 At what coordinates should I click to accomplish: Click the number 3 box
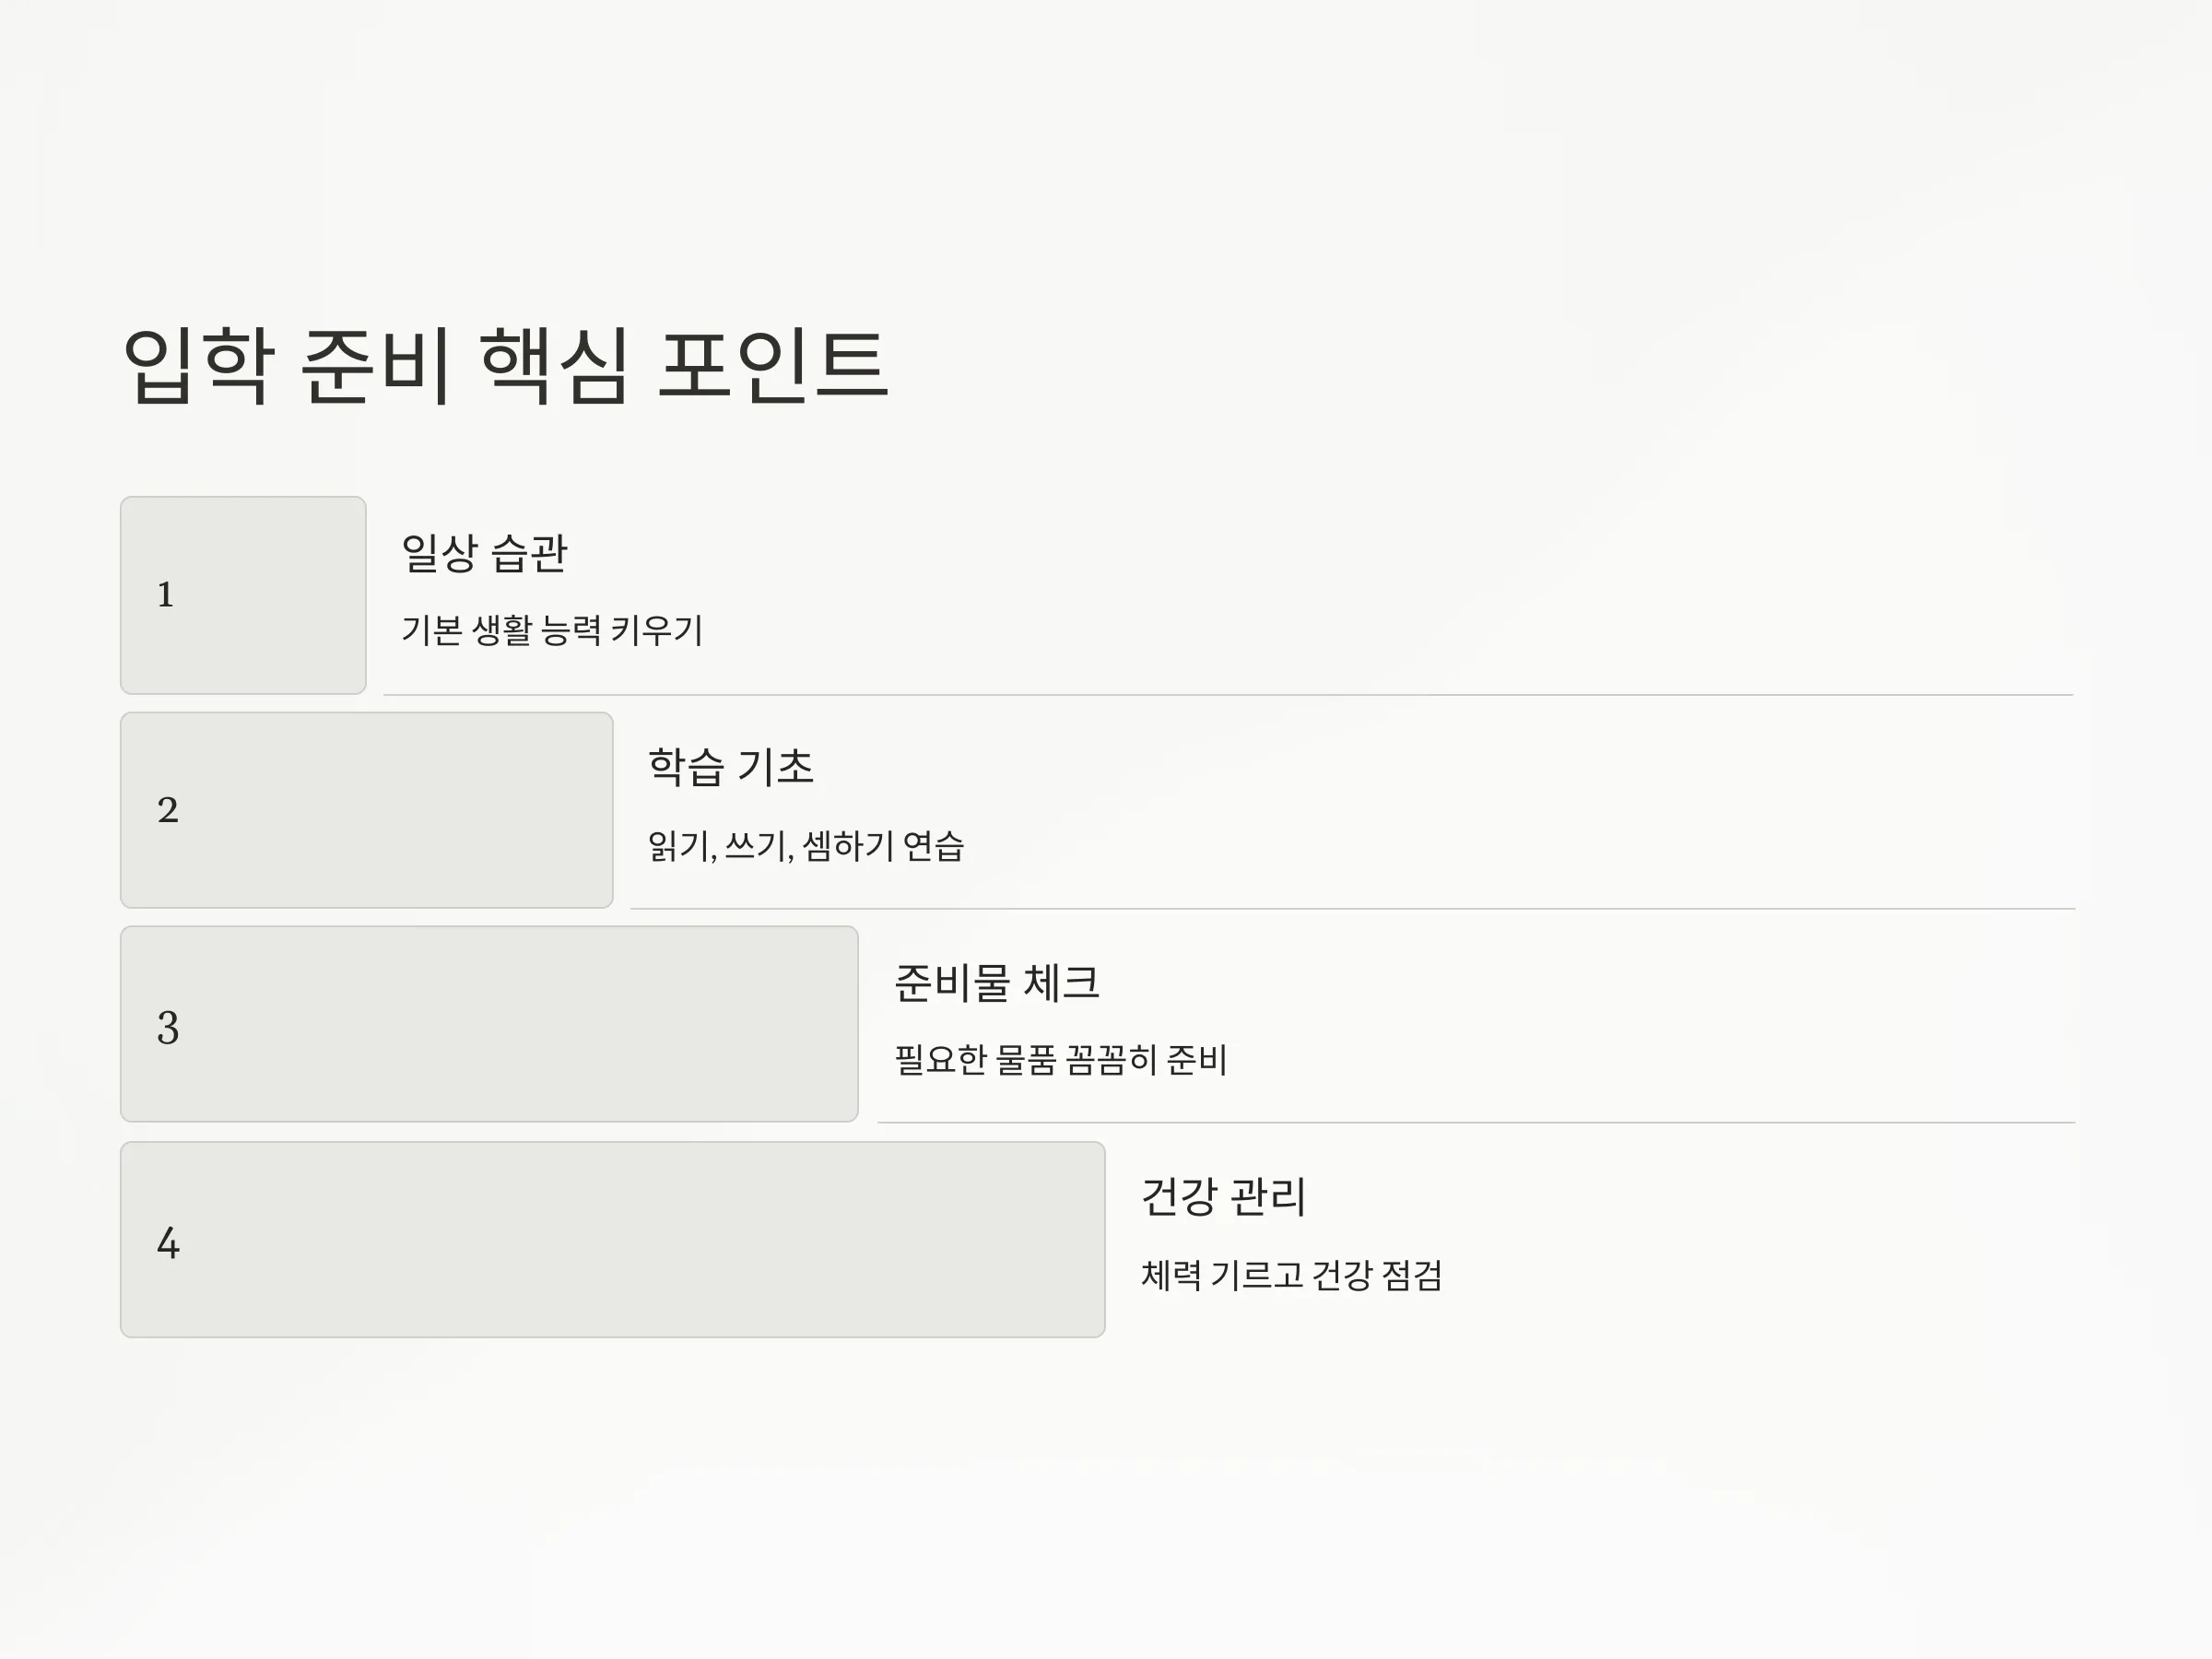click(489, 1024)
